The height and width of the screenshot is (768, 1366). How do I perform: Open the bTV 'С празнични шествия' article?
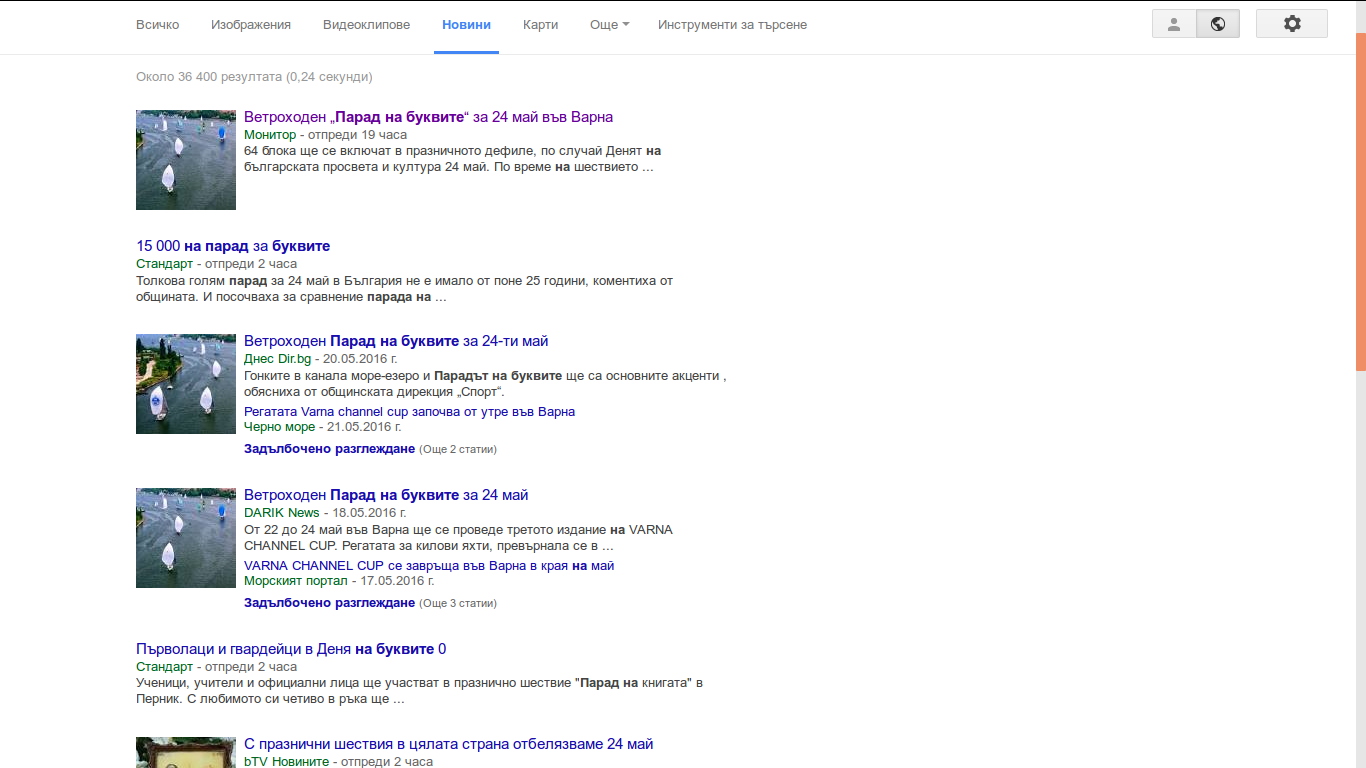pos(448,744)
